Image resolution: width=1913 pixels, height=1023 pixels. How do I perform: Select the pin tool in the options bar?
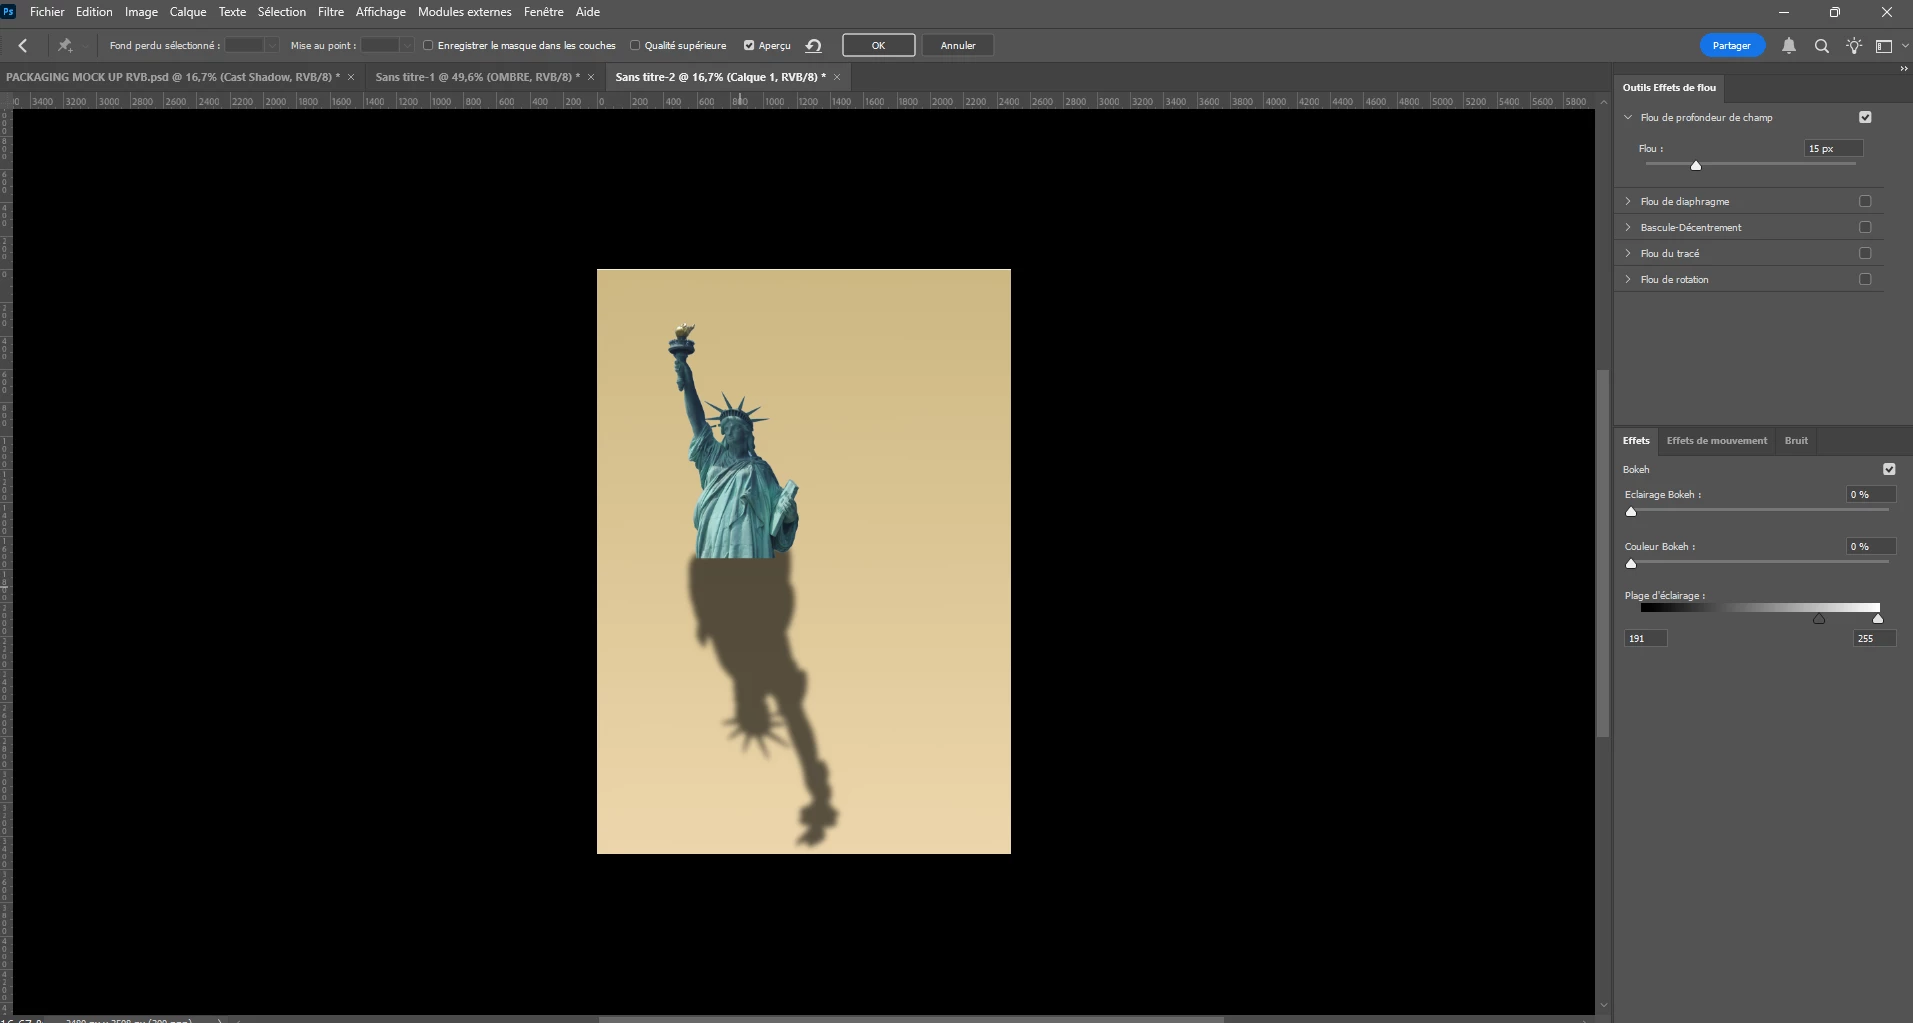[65, 45]
